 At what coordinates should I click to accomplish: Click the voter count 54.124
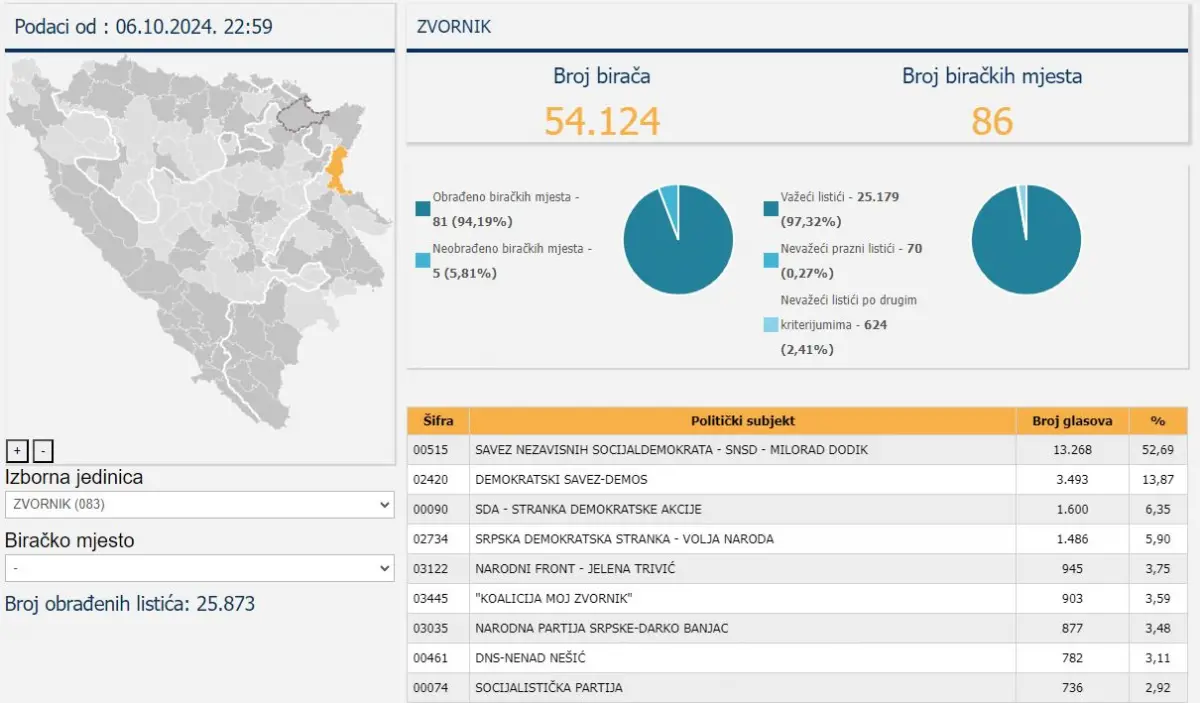pyautogui.click(x=602, y=121)
